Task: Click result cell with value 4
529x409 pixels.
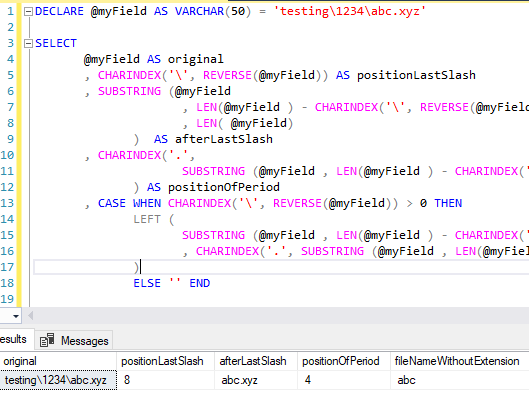Action: 343,380
